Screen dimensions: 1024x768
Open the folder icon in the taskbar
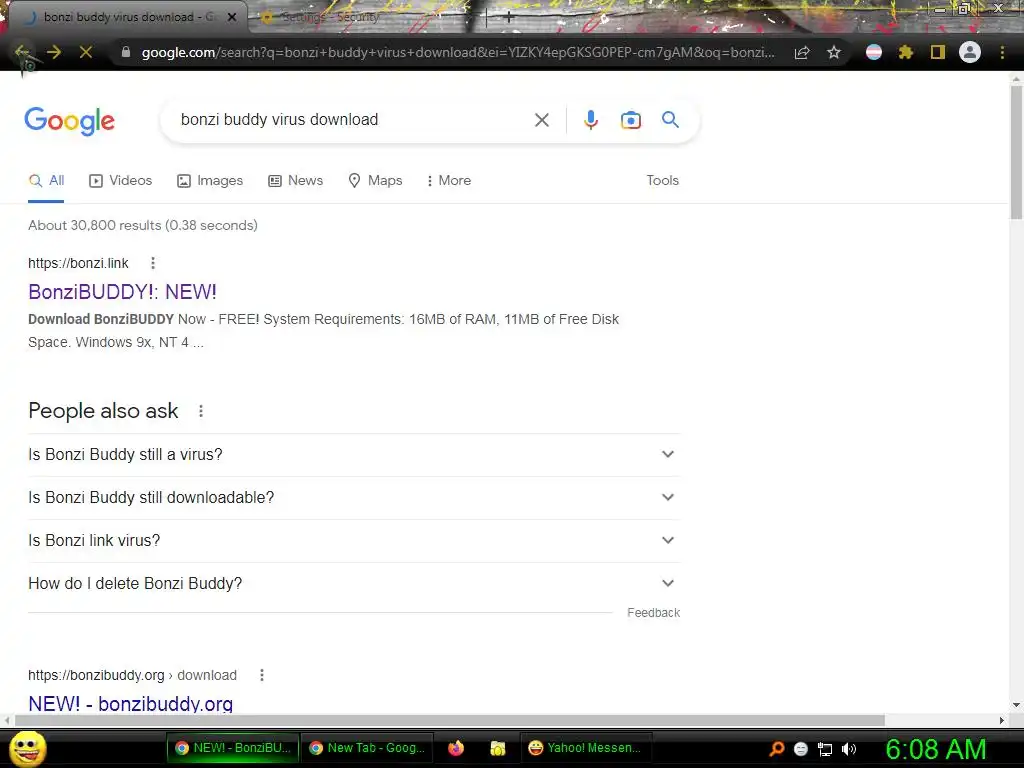tap(498, 748)
